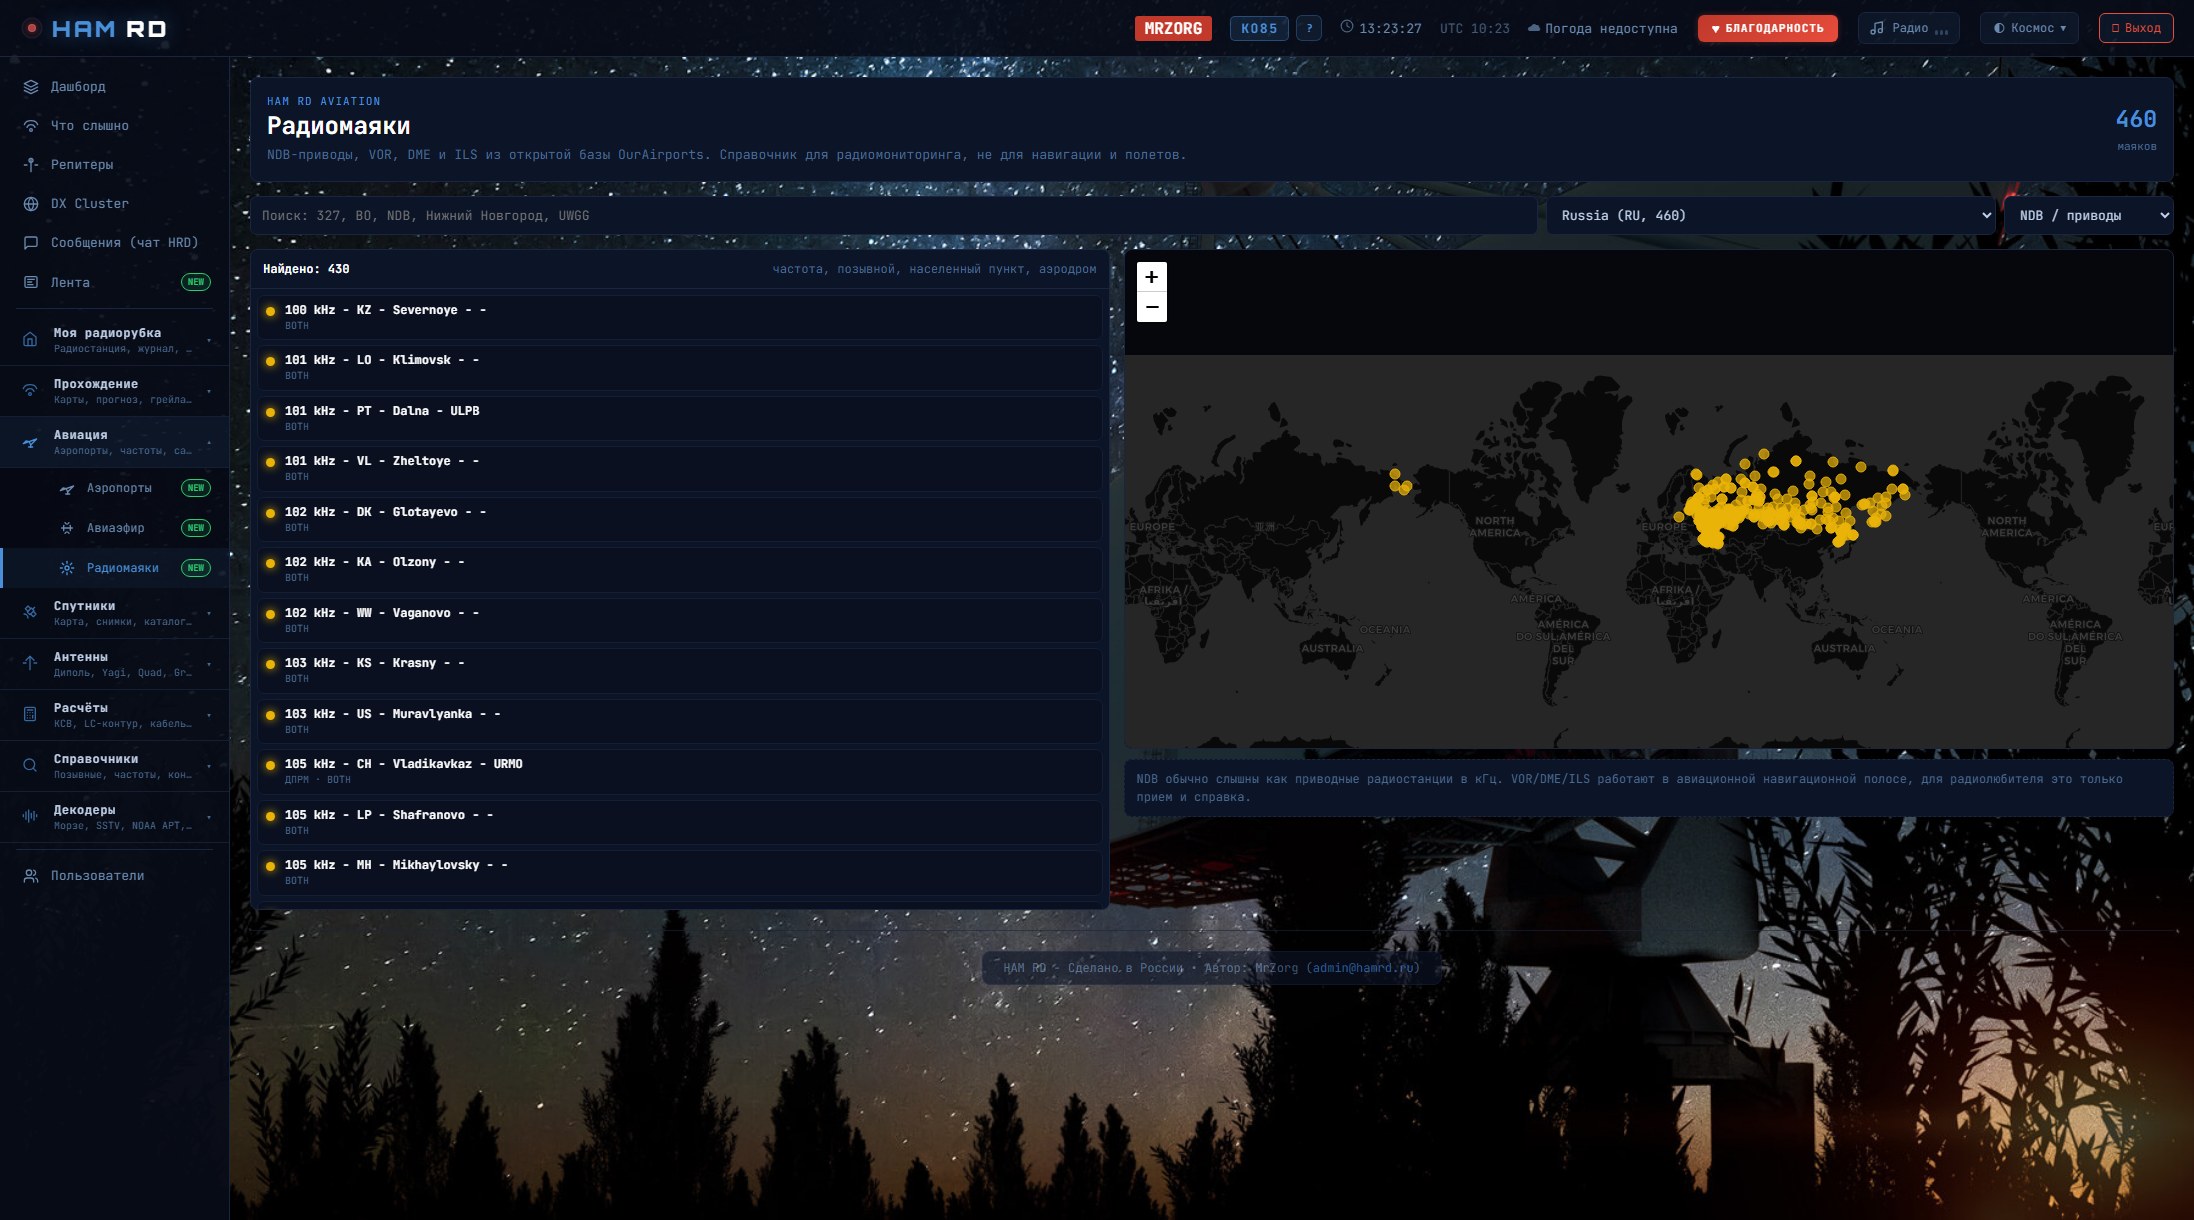Click the Антенны antenna icon
The width and height of the screenshot is (2194, 1220).
click(x=30, y=663)
